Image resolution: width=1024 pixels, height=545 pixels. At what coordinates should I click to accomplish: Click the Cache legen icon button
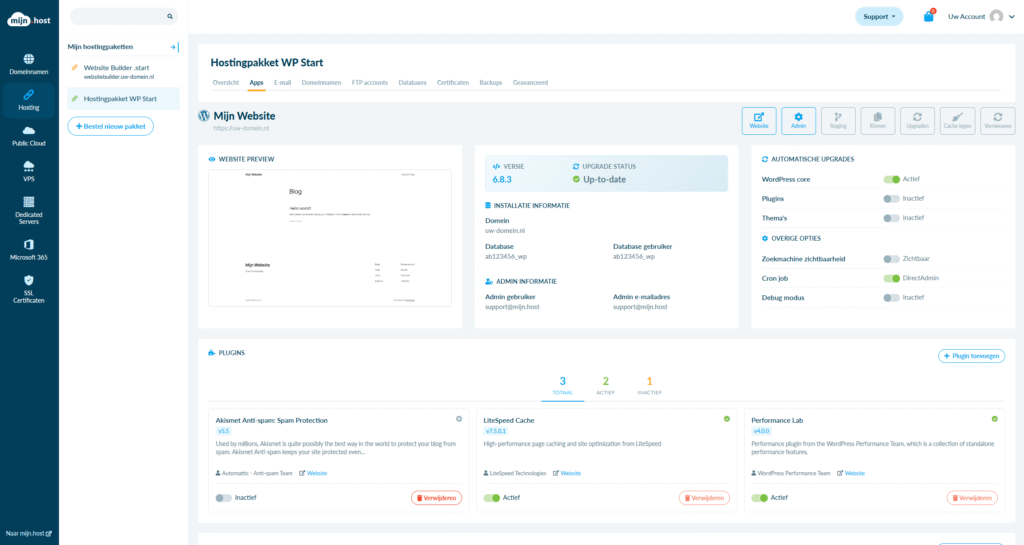click(x=958, y=121)
